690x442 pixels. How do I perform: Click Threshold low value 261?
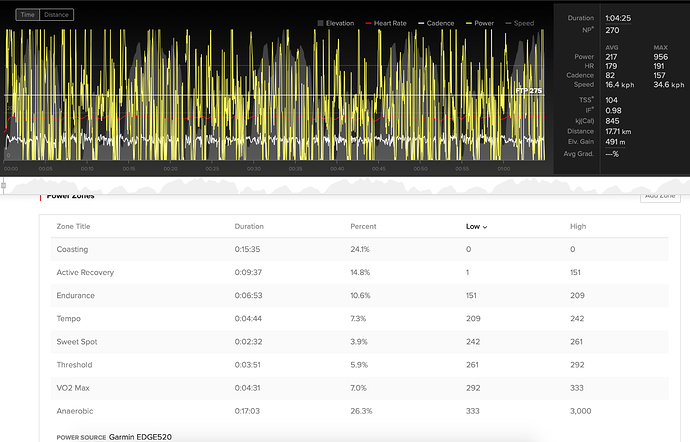[472, 365]
